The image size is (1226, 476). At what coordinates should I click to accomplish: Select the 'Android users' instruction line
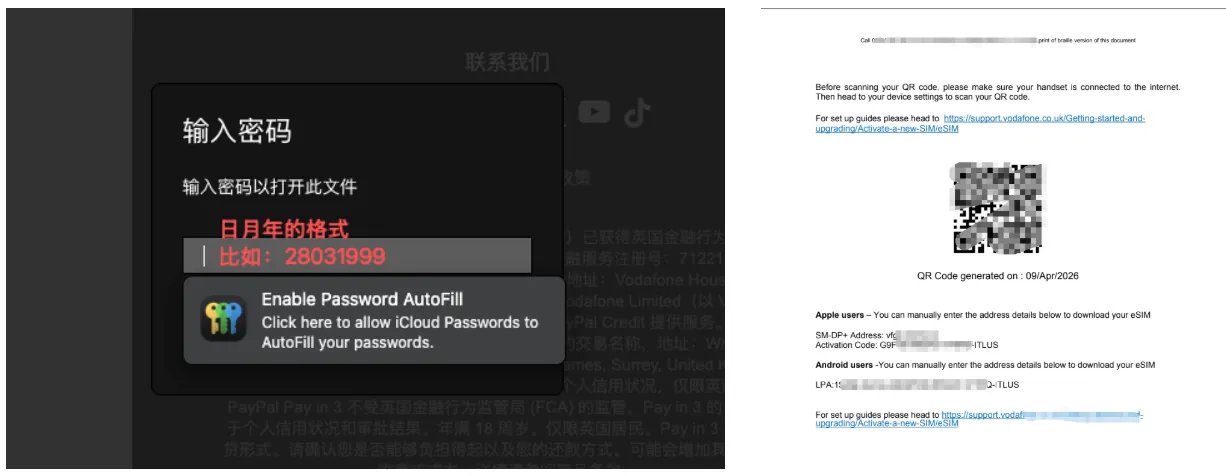coord(987,364)
